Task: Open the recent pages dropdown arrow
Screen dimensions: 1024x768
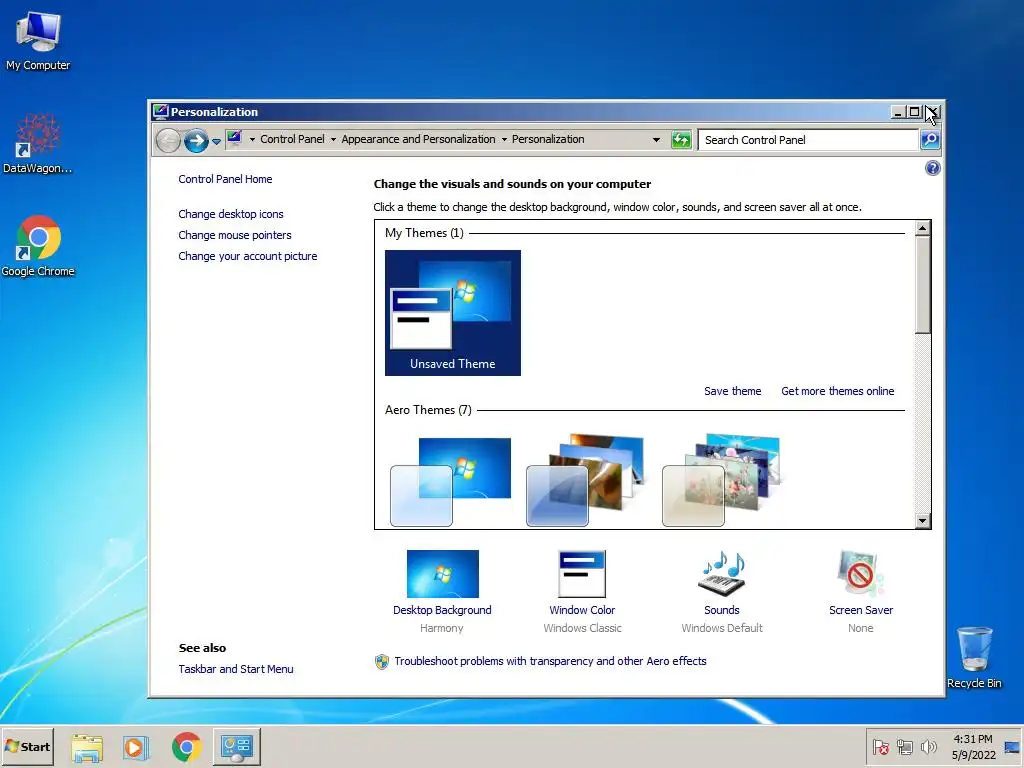Action: pos(216,141)
